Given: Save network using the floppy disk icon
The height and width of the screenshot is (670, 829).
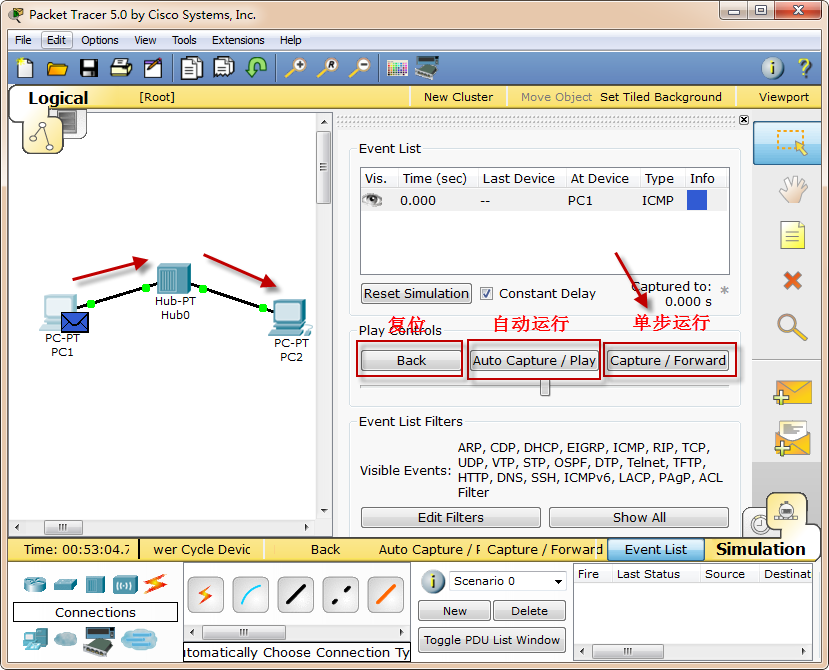Looking at the screenshot, I should pyautogui.click(x=89, y=68).
